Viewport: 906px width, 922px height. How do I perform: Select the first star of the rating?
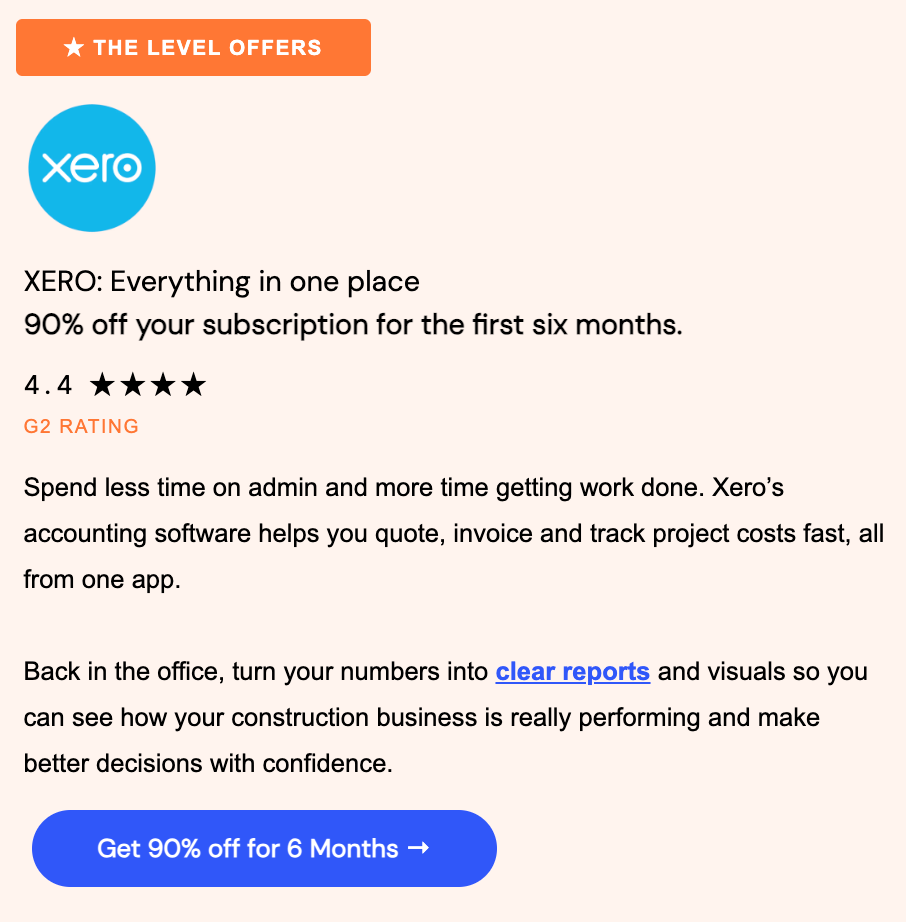click(x=102, y=384)
